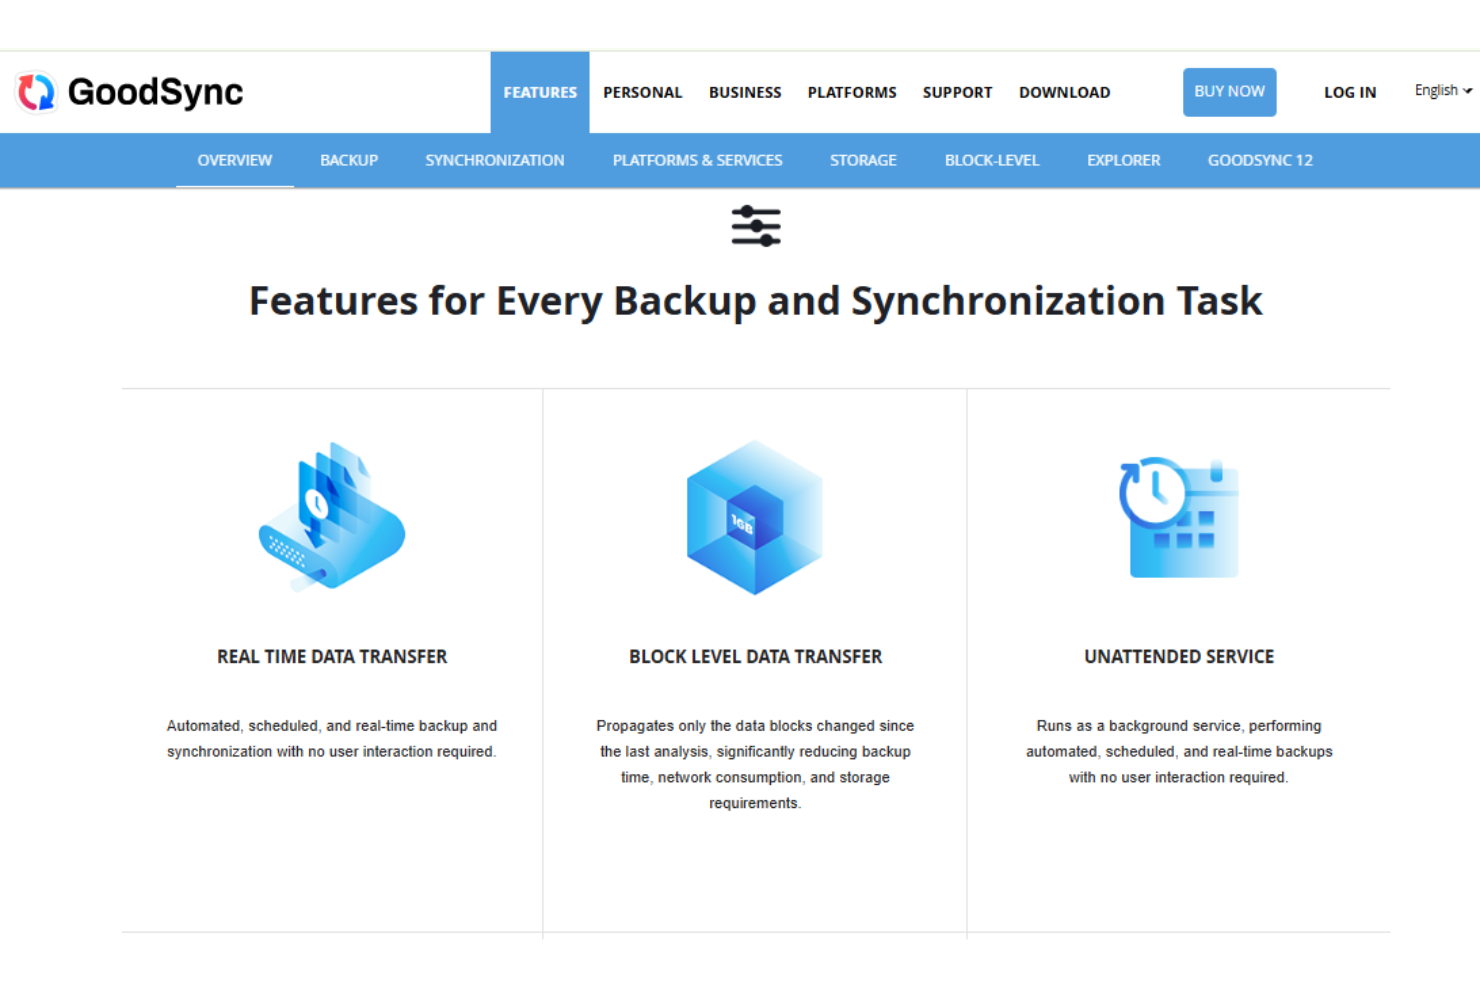Screen dimensions: 1480x987
Task: Select the Overview tab
Action: [x=235, y=160]
